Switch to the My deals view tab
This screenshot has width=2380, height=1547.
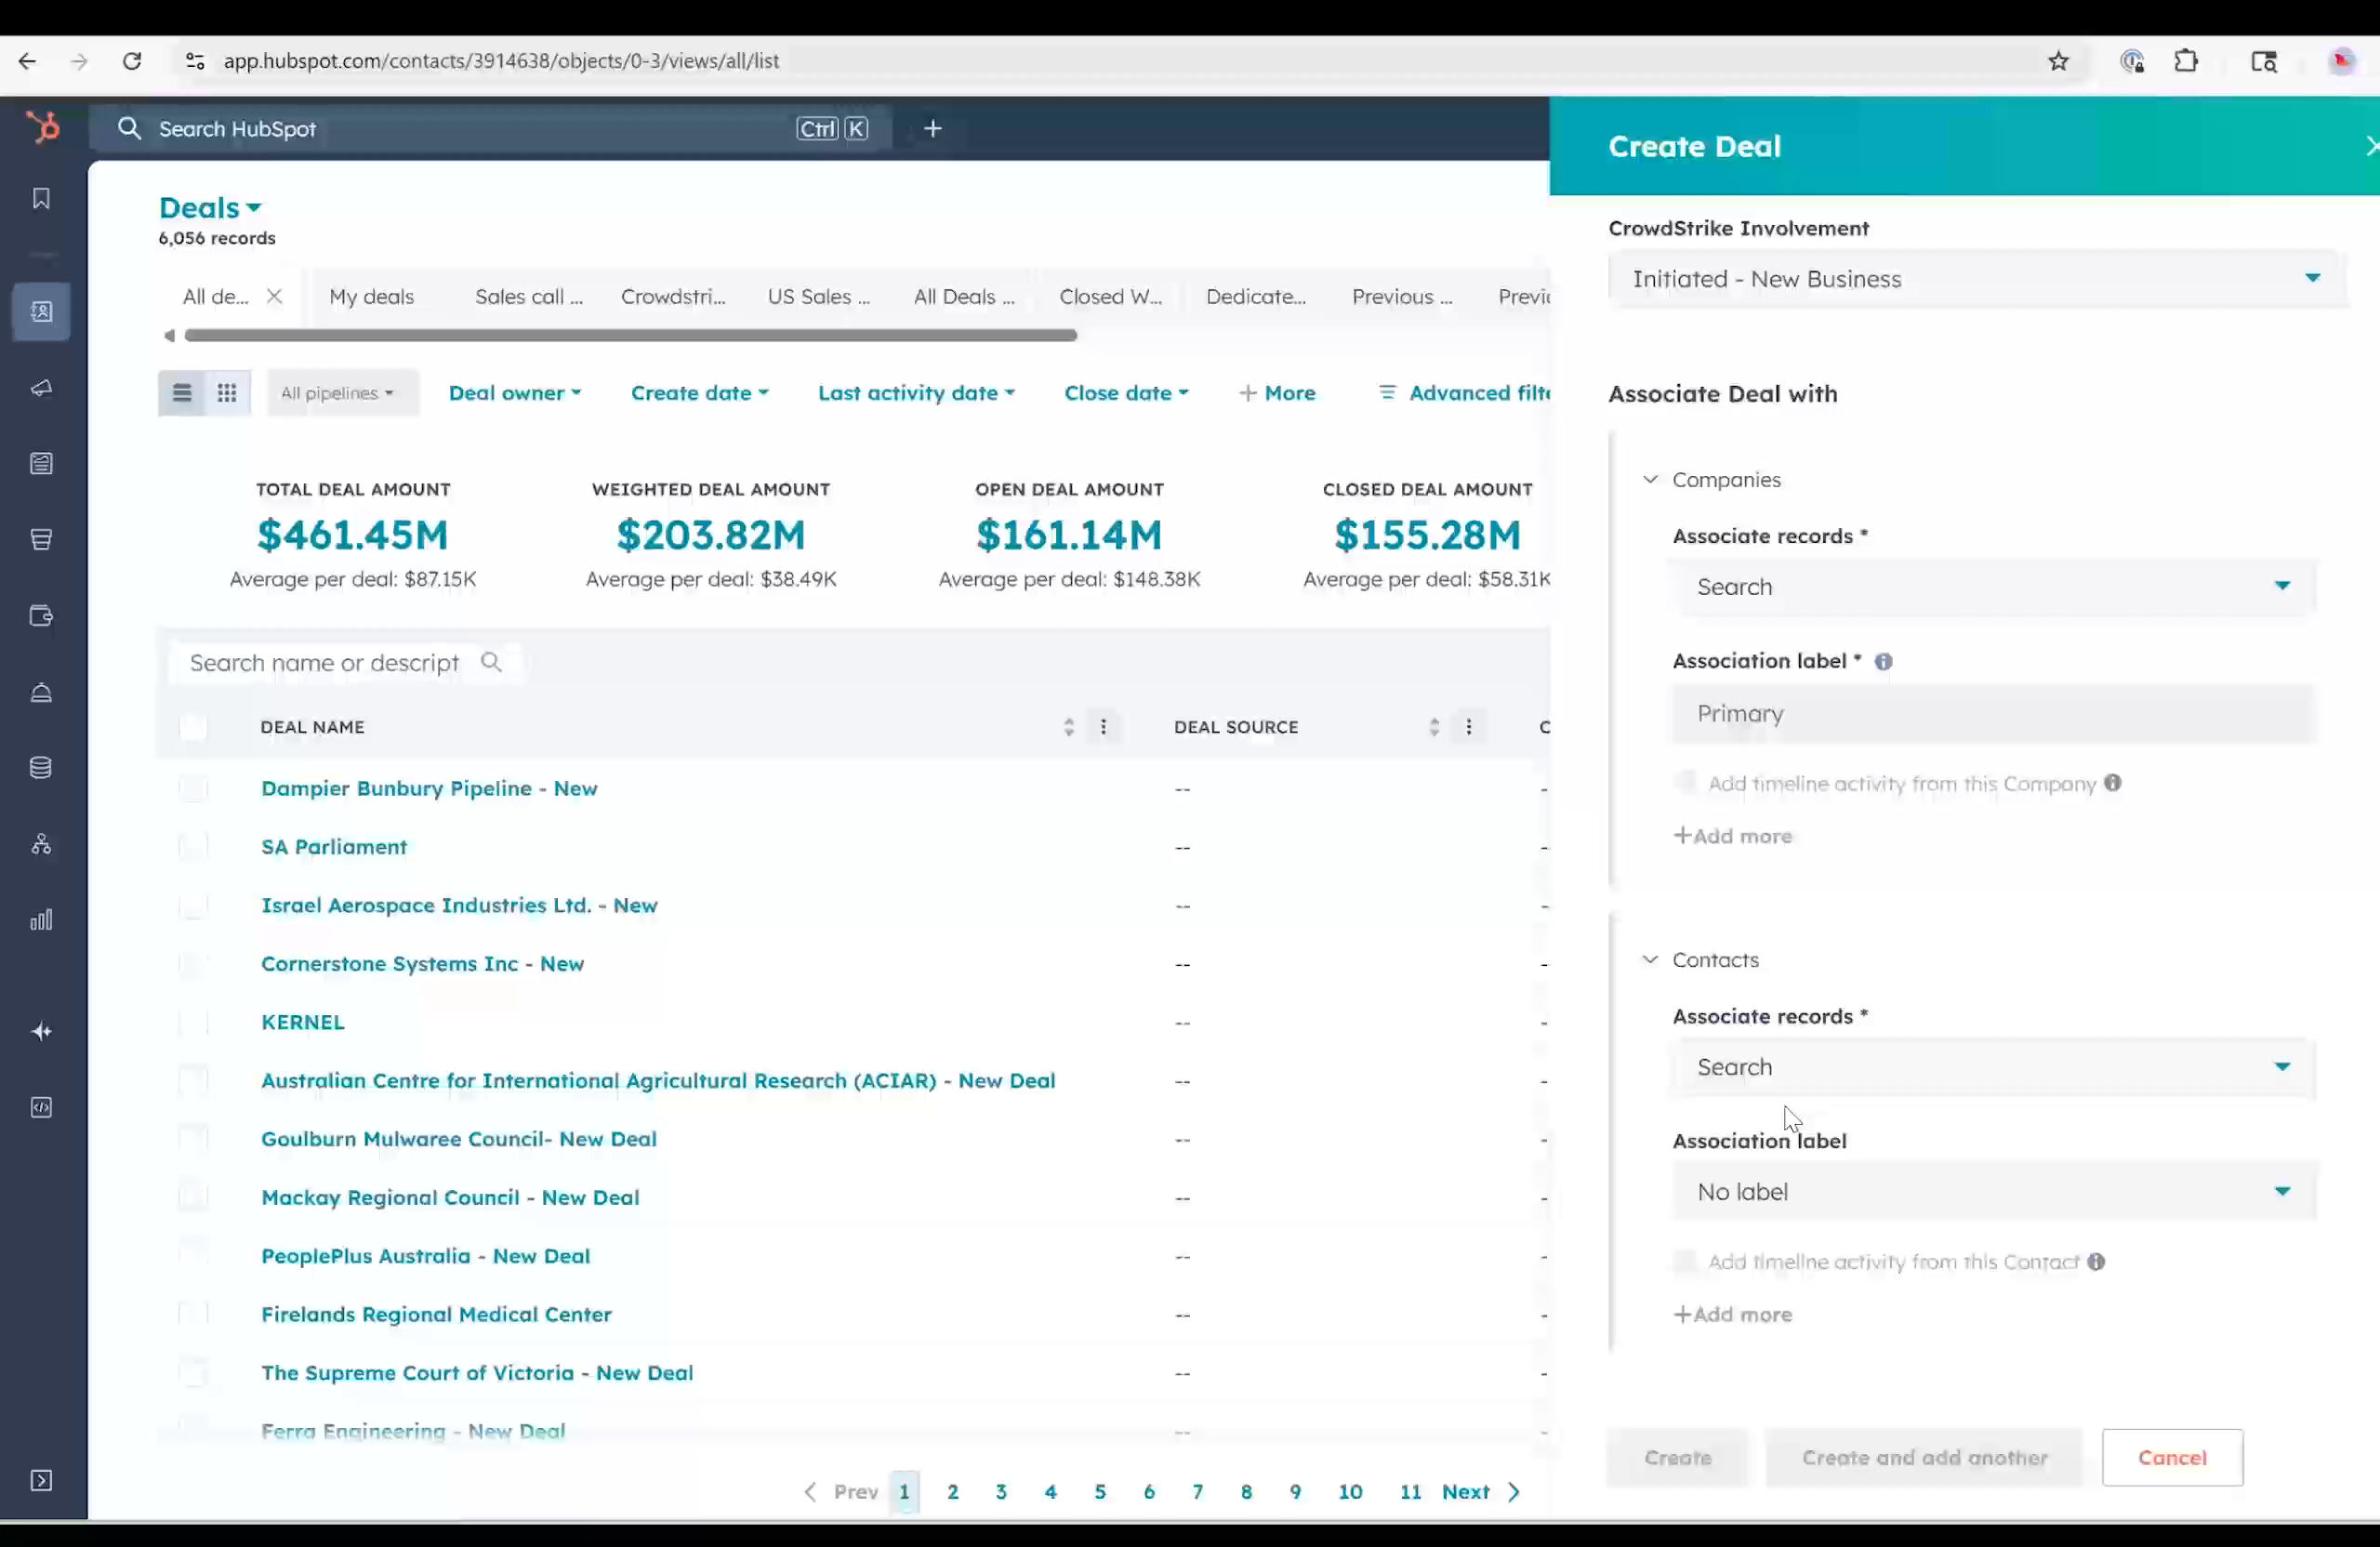371,296
